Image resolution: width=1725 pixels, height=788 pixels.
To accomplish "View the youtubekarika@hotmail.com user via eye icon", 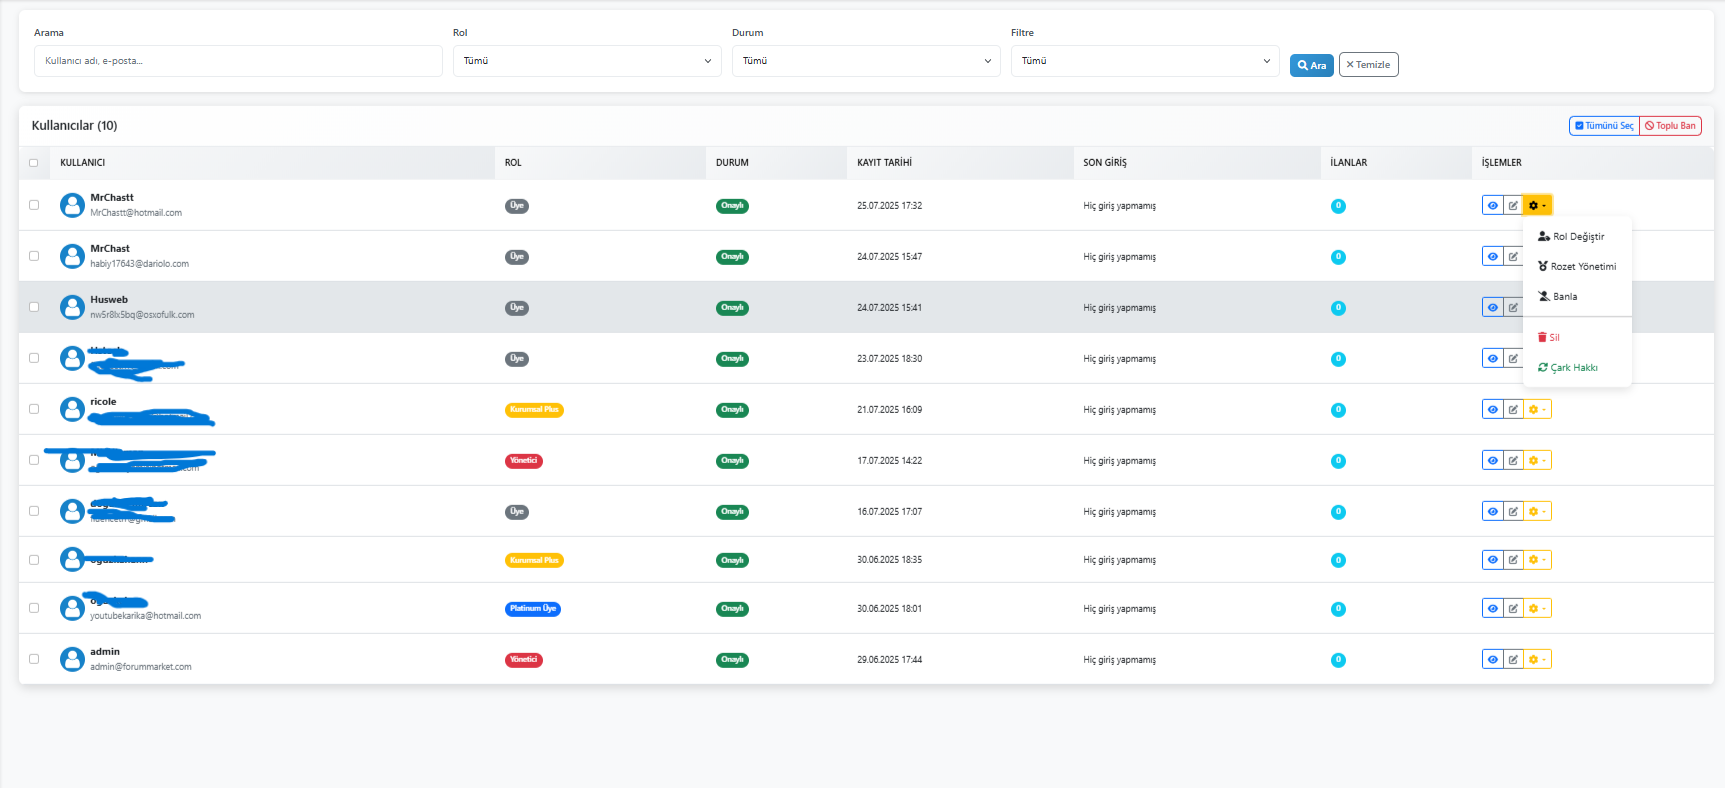I will tap(1492, 609).
